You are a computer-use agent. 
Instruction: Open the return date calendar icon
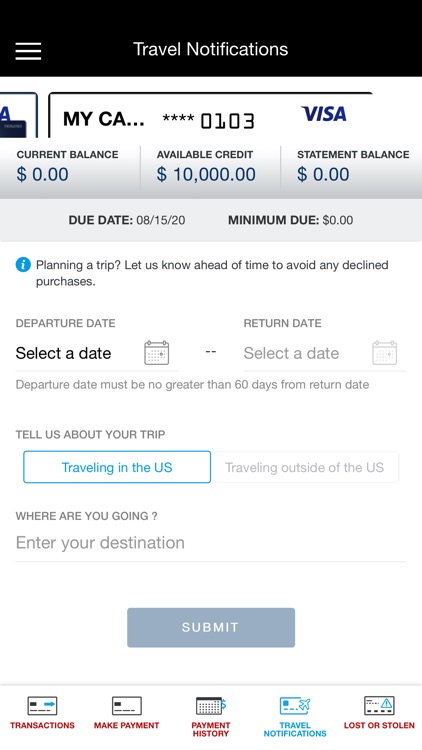coord(384,353)
